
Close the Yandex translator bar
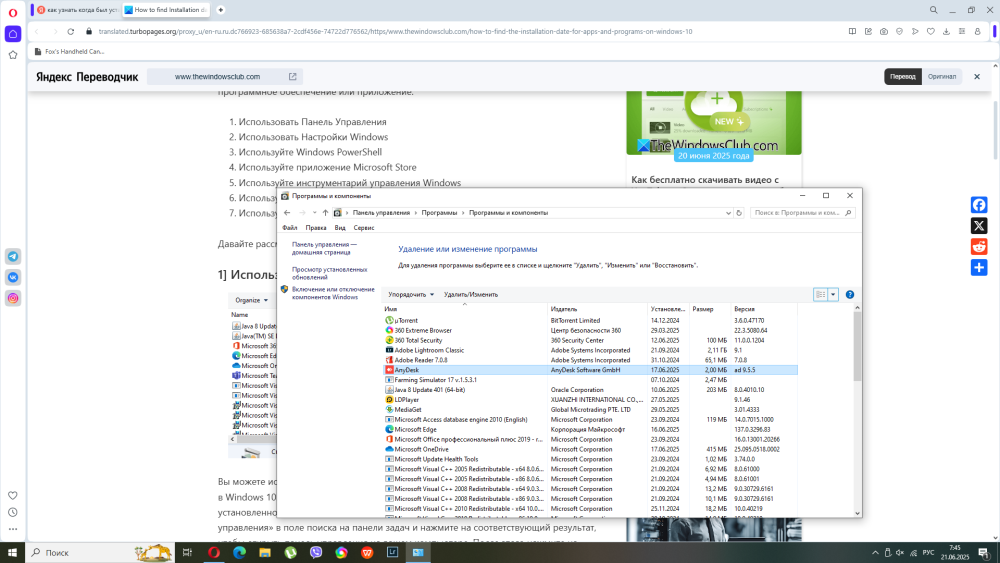[976, 77]
